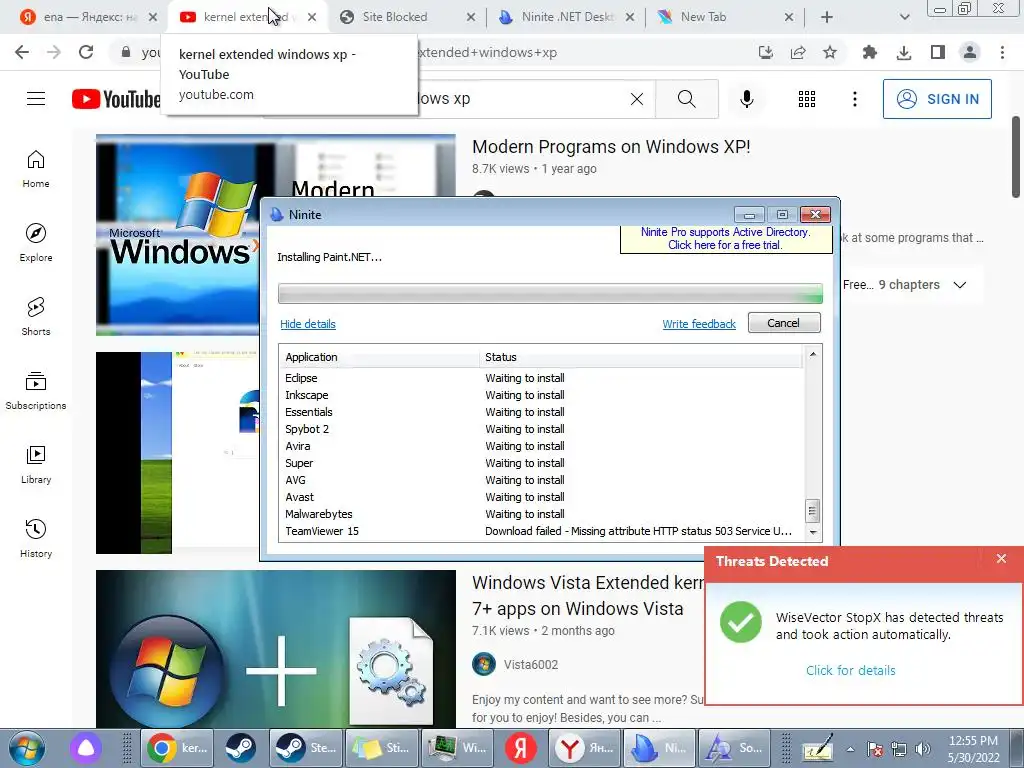The width and height of the screenshot is (1024, 768).
Task: Click the browser back arrow
Action: point(22,52)
